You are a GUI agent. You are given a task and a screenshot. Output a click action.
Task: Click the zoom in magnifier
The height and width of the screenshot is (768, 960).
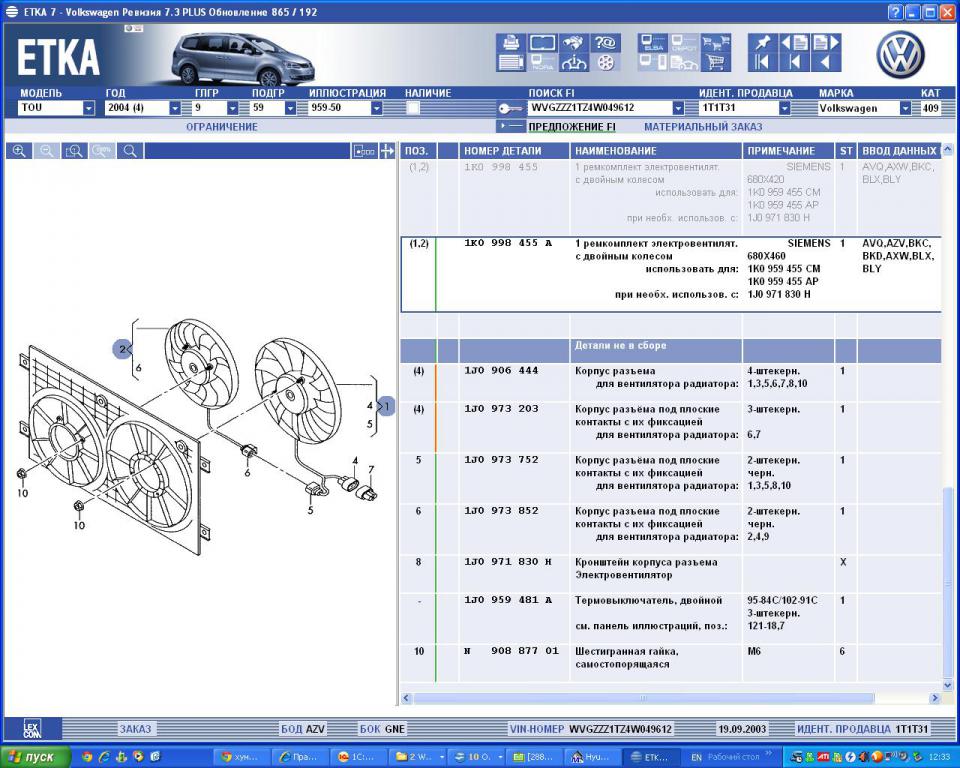pos(19,151)
